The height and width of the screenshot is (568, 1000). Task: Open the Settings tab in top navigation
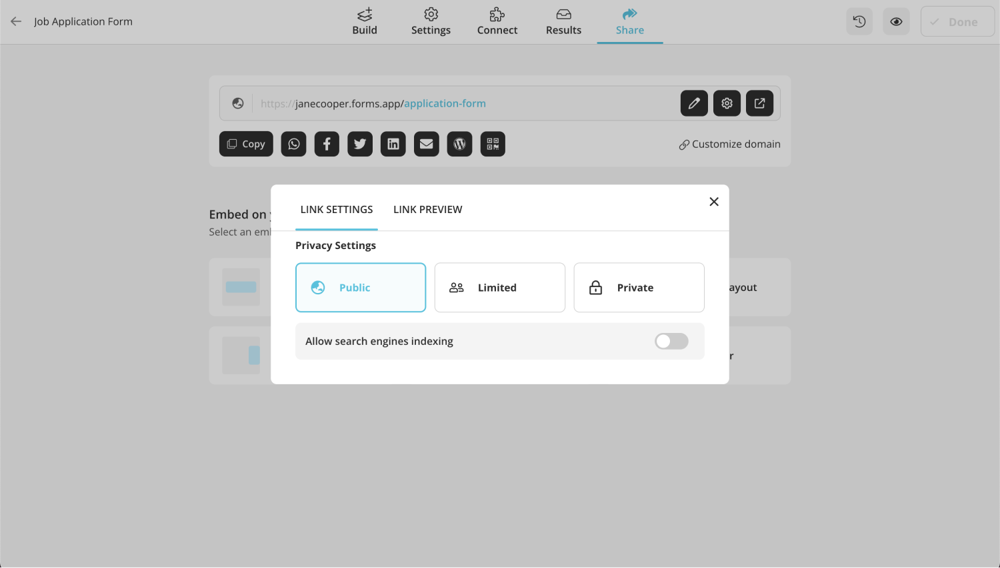(430, 22)
